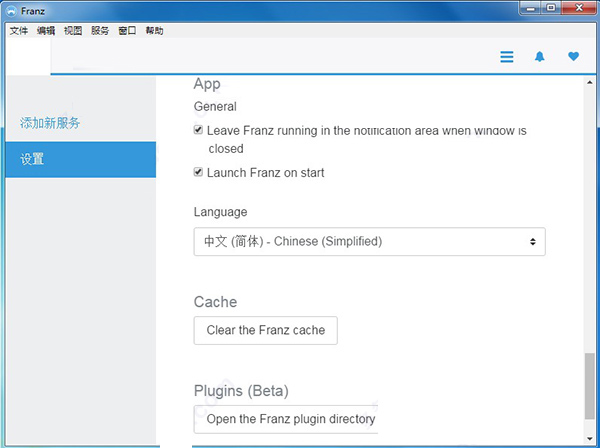
Task: Minimize the Franz window
Action: [531, 8]
